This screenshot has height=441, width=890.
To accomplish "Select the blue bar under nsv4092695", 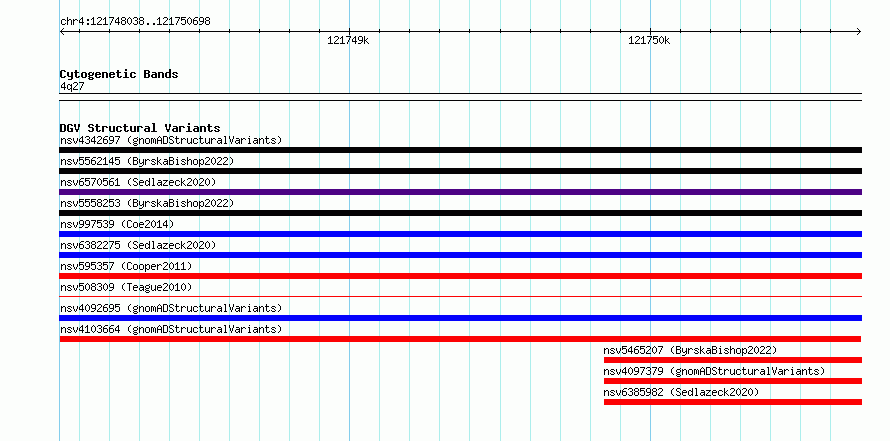I will tap(460, 318).
